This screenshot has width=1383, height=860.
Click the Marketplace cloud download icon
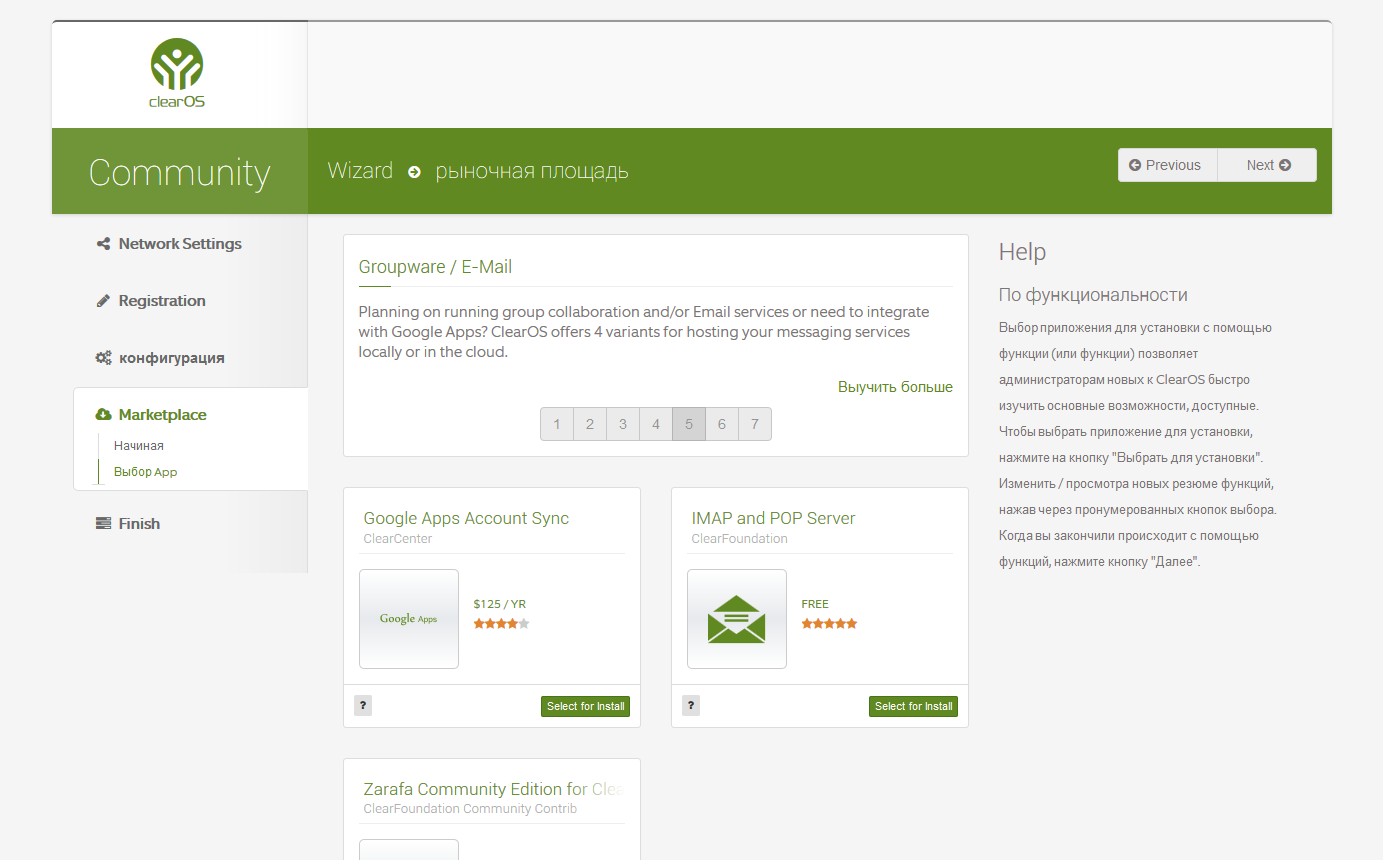(103, 415)
